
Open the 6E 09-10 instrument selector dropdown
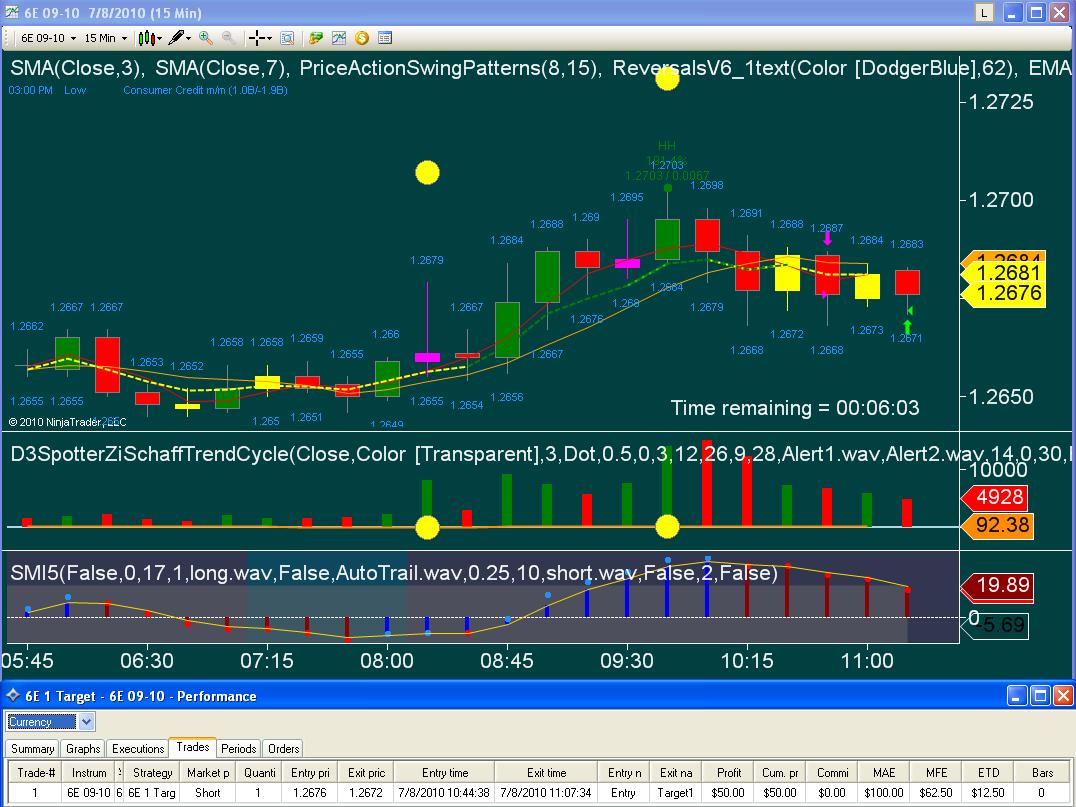pyautogui.click(x=48, y=38)
